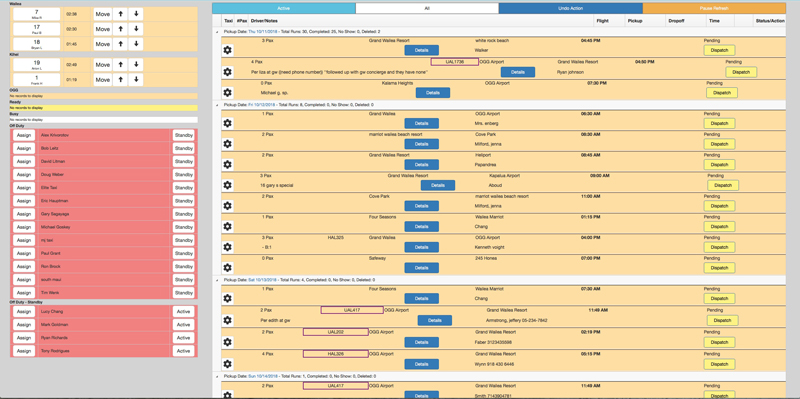
Task: Open gear menu for 11:00 AM Cove Park run
Action: (x=228, y=206)
